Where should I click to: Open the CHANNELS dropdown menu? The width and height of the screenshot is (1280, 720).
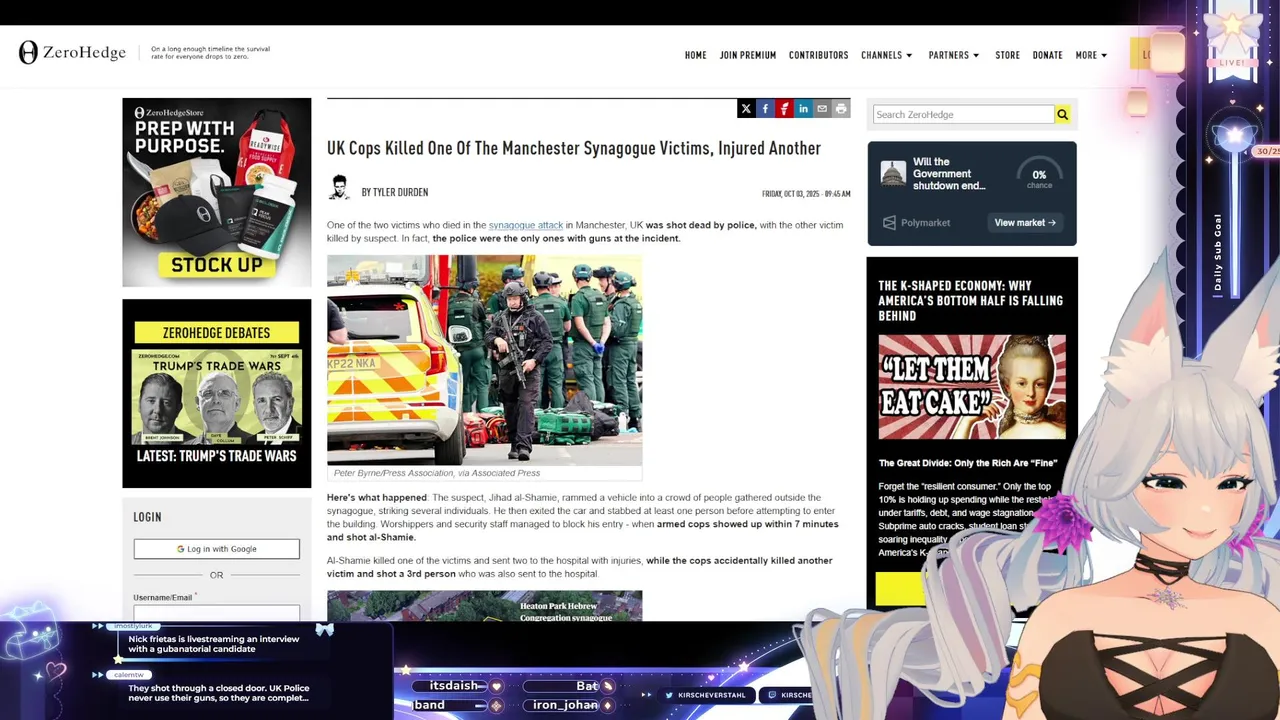(x=887, y=55)
